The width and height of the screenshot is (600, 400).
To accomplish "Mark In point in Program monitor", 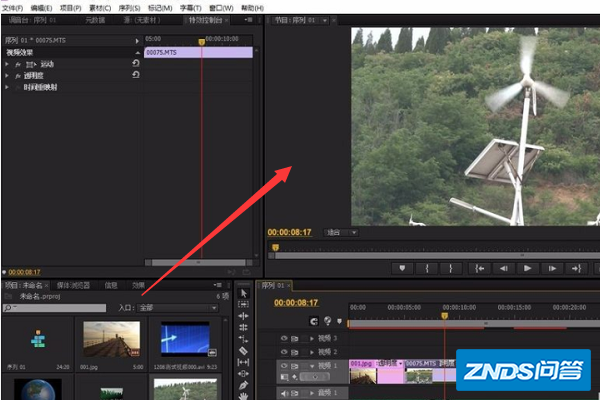I will tap(427, 268).
